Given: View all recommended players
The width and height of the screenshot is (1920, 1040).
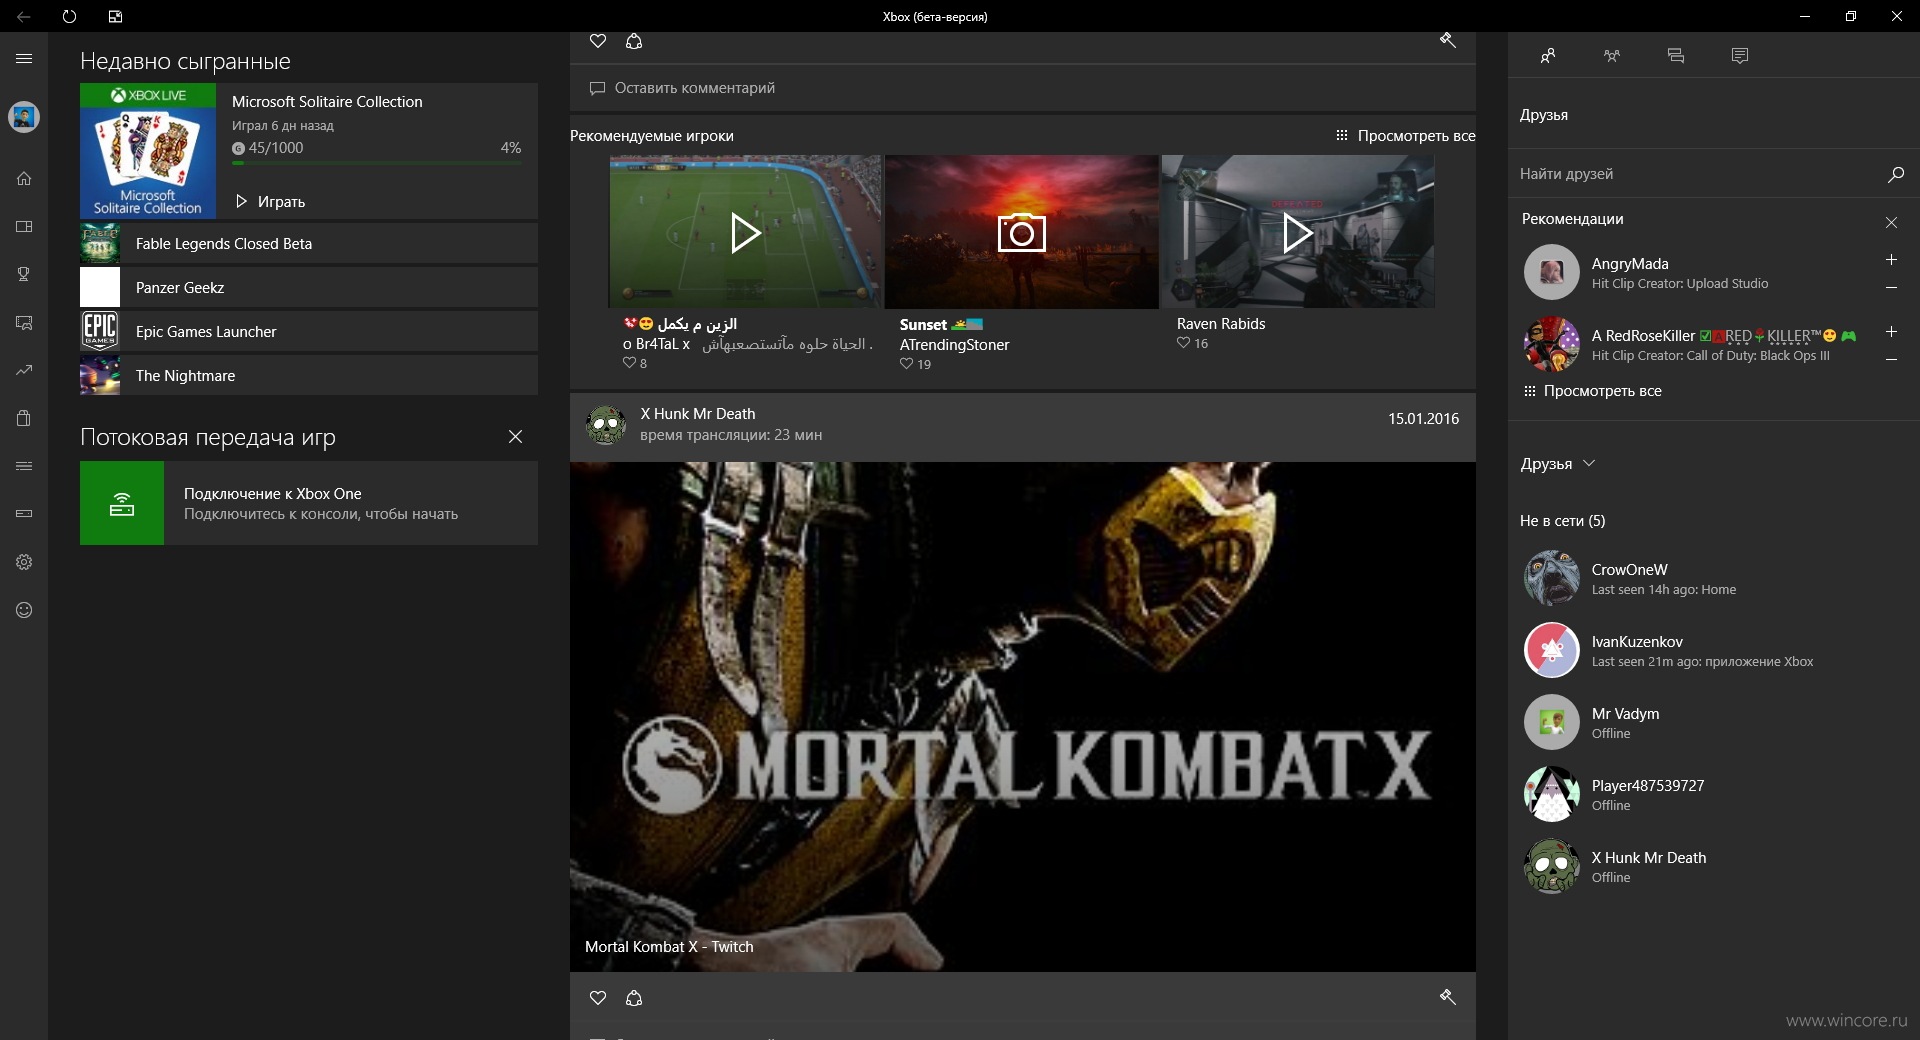Looking at the screenshot, I should [1405, 136].
